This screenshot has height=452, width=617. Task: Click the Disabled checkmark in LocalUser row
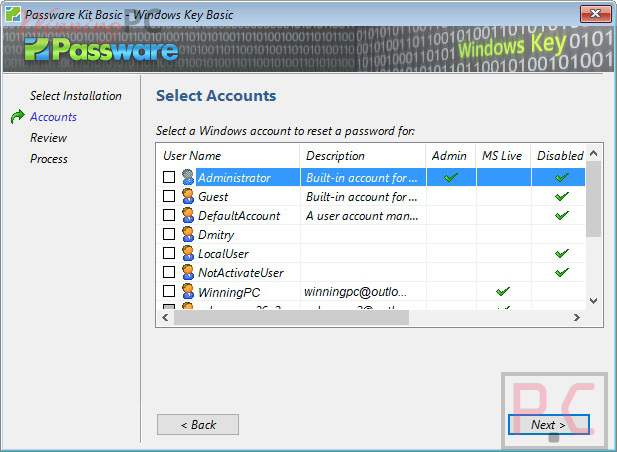point(562,253)
